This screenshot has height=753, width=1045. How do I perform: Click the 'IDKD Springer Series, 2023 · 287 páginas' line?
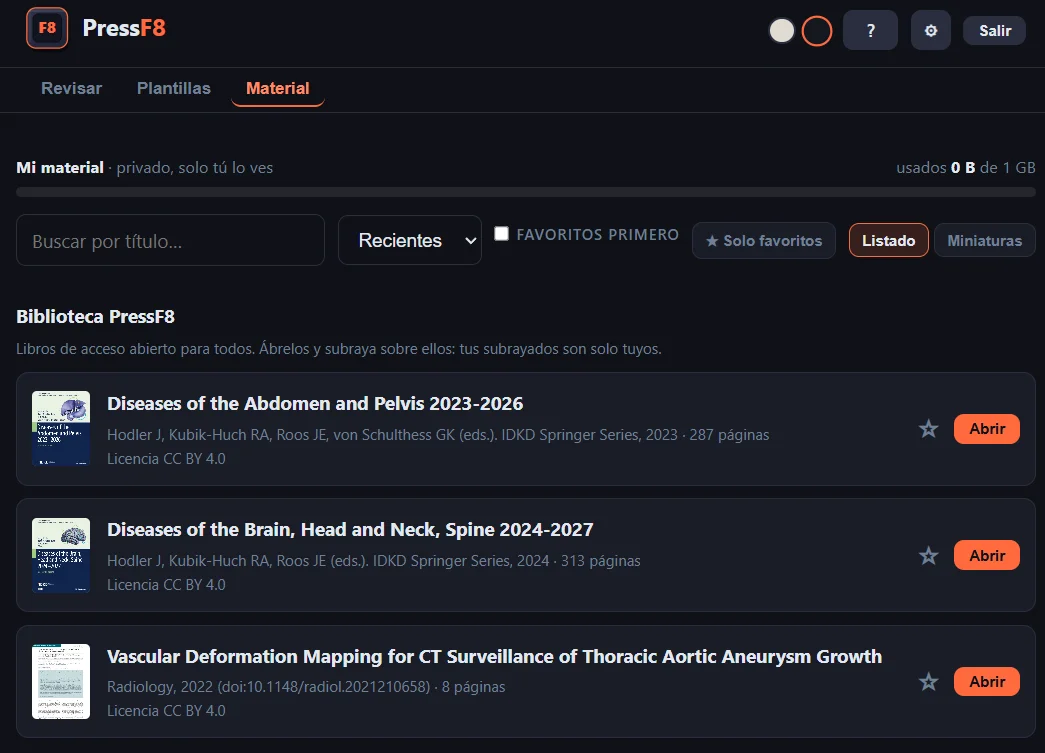coord(438,434)
